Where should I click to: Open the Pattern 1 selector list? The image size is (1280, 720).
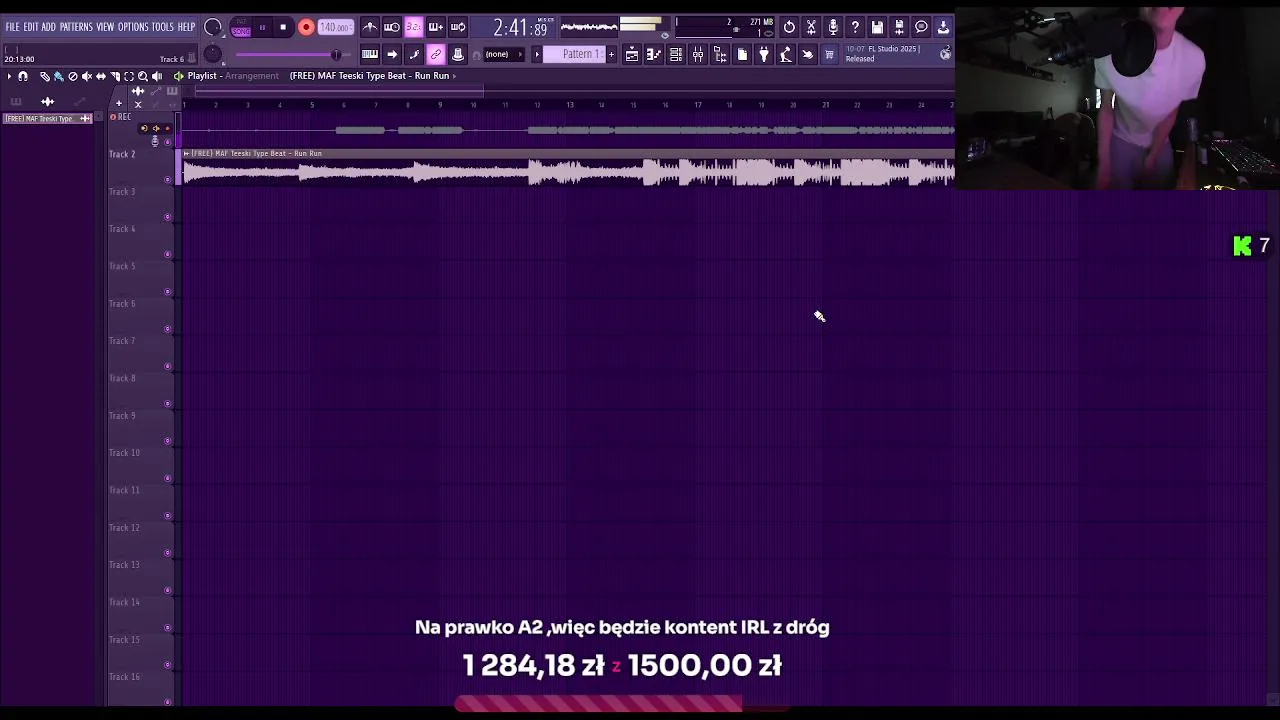[574, 55]
